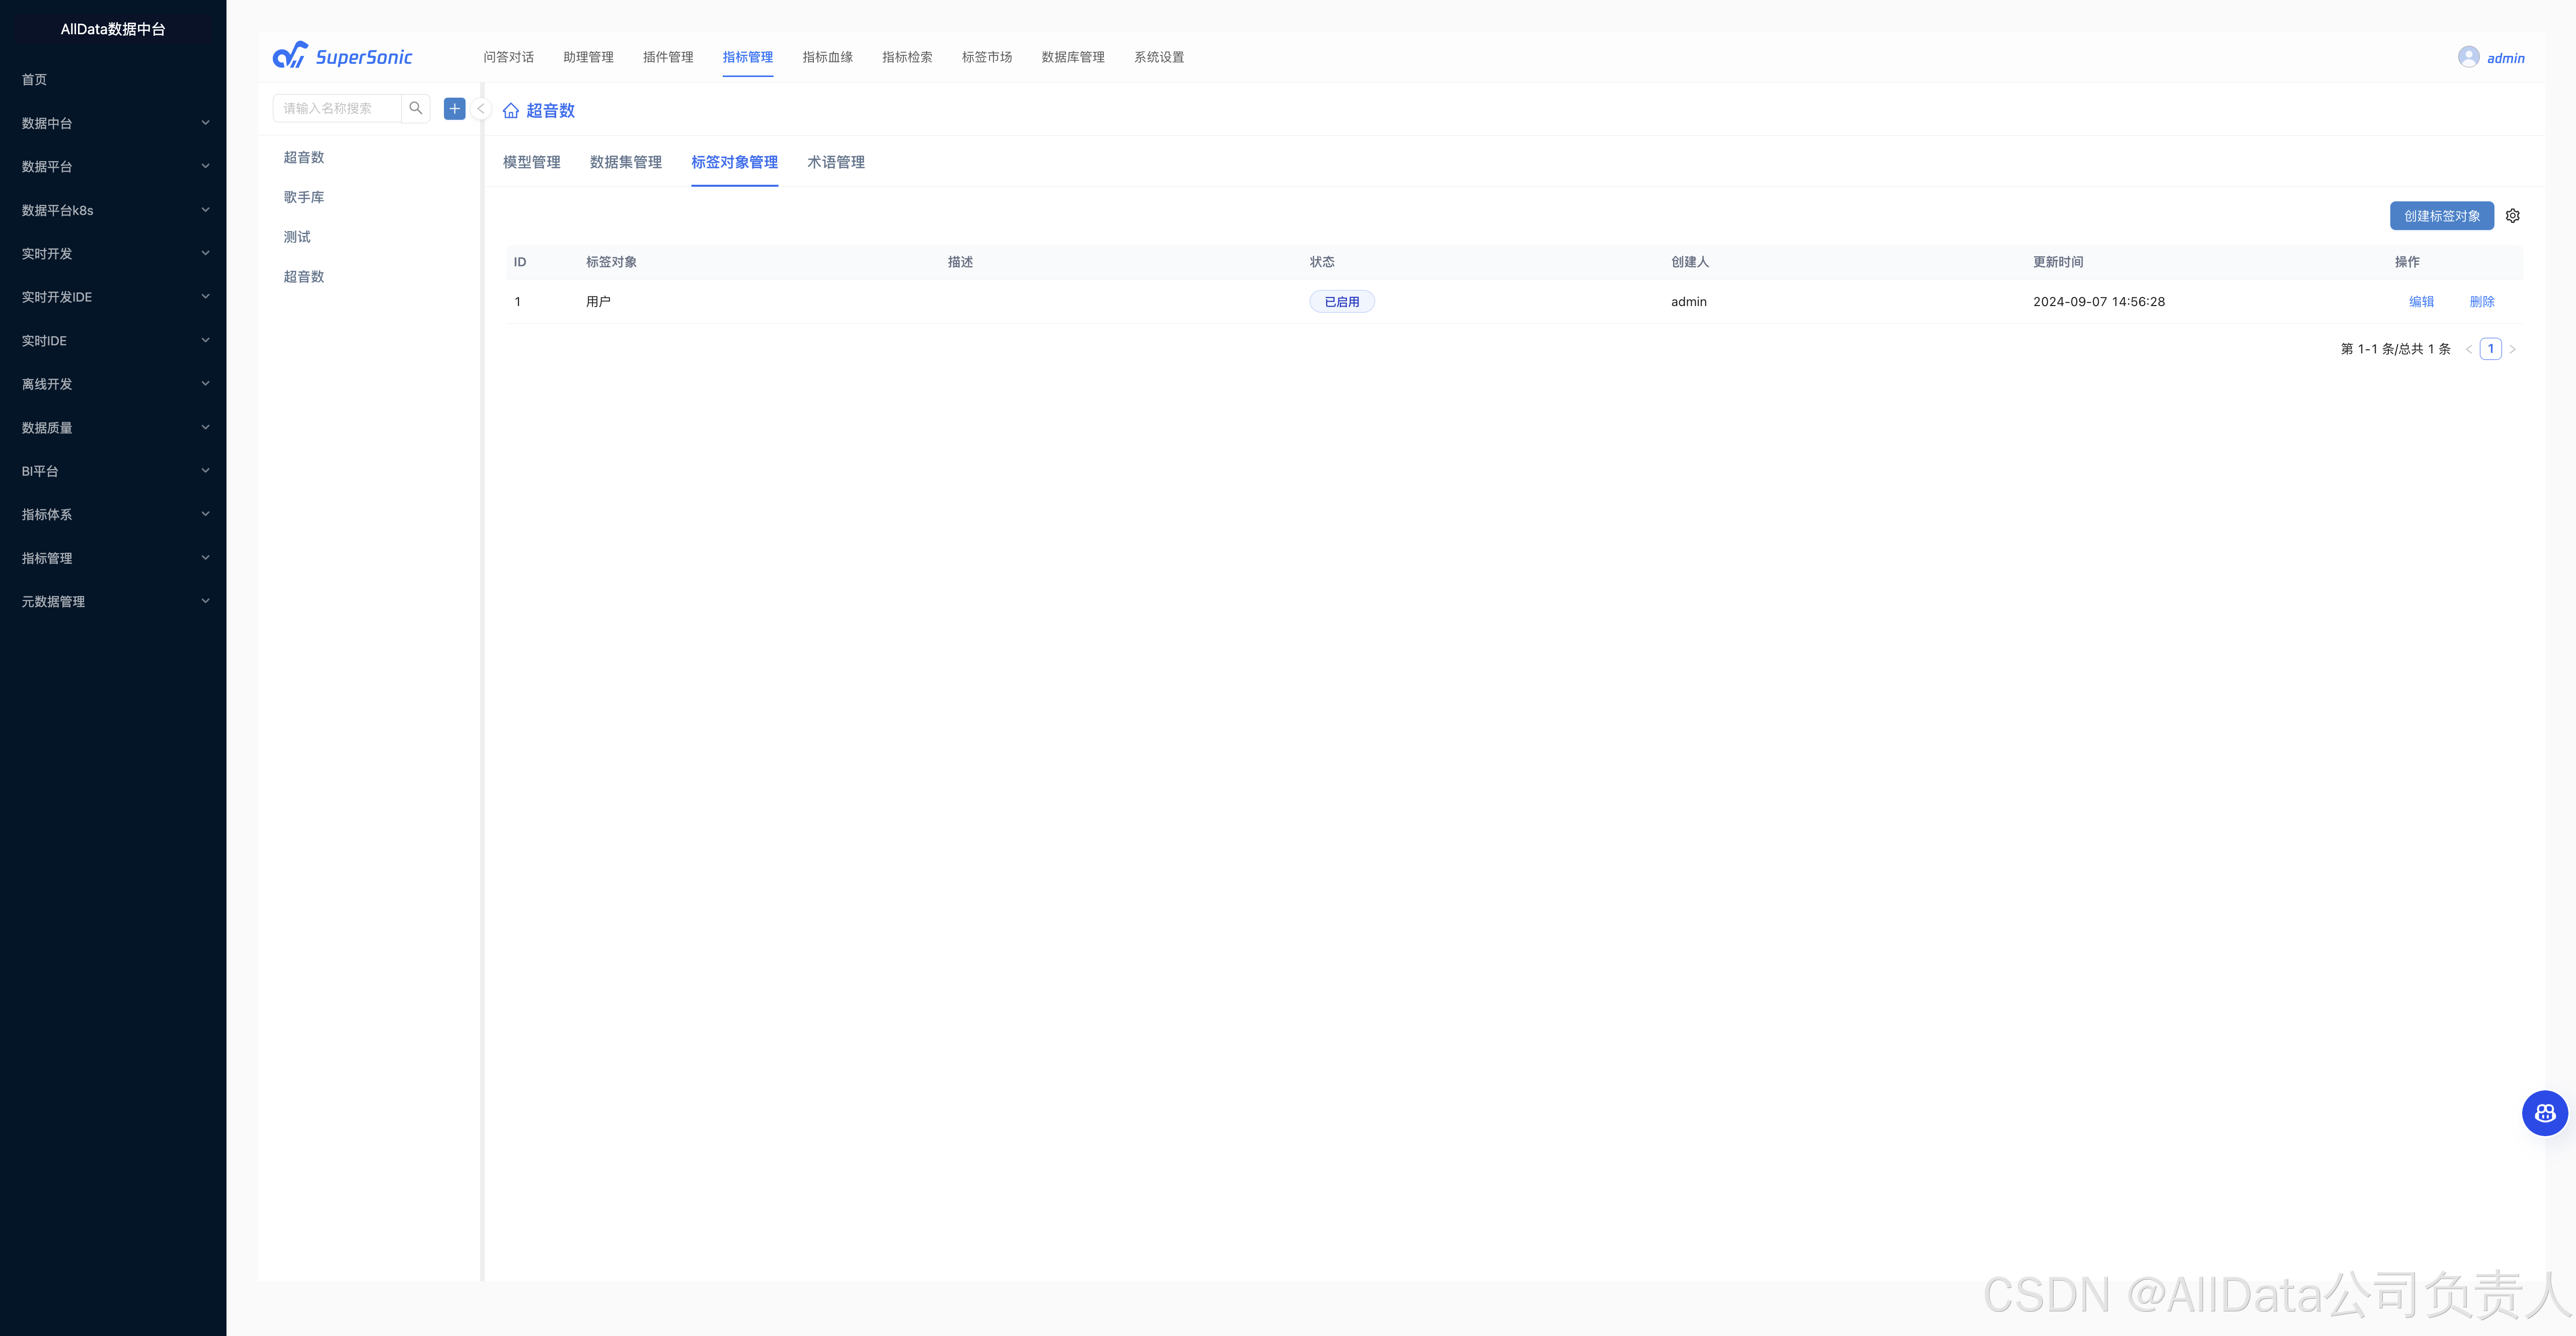Open 标签市场 in top navigation
The height and width of the screenshot is (1336, 2576).
986,57
